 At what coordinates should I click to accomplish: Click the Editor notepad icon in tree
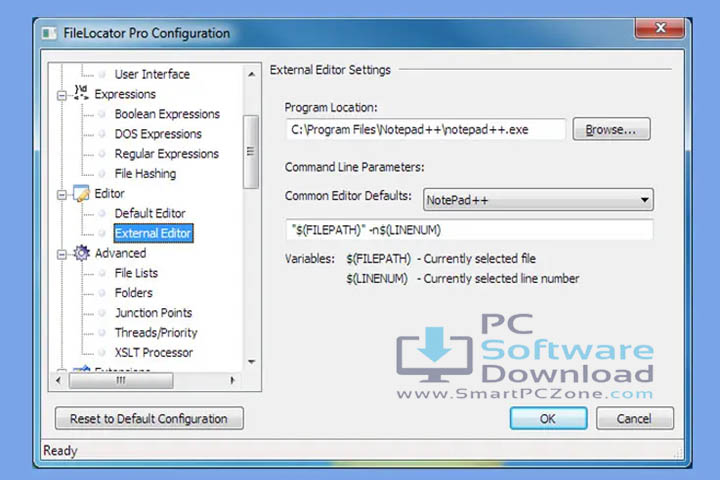(81, 193)
